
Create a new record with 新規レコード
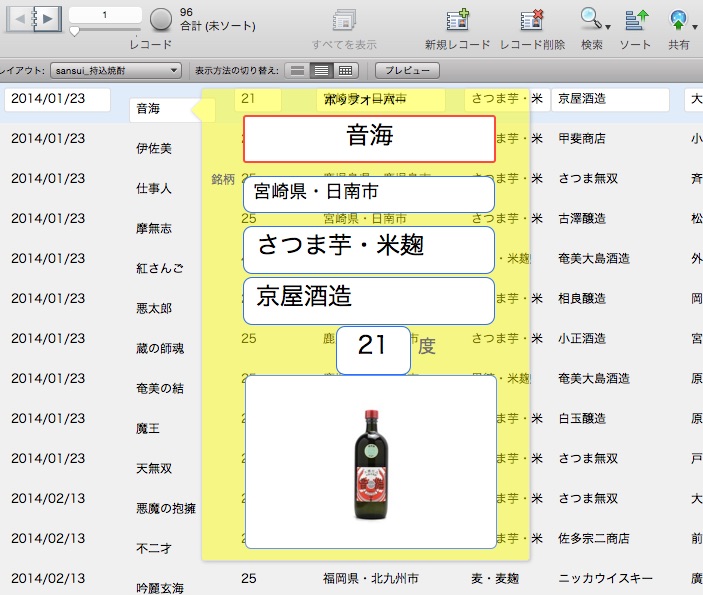457,20
